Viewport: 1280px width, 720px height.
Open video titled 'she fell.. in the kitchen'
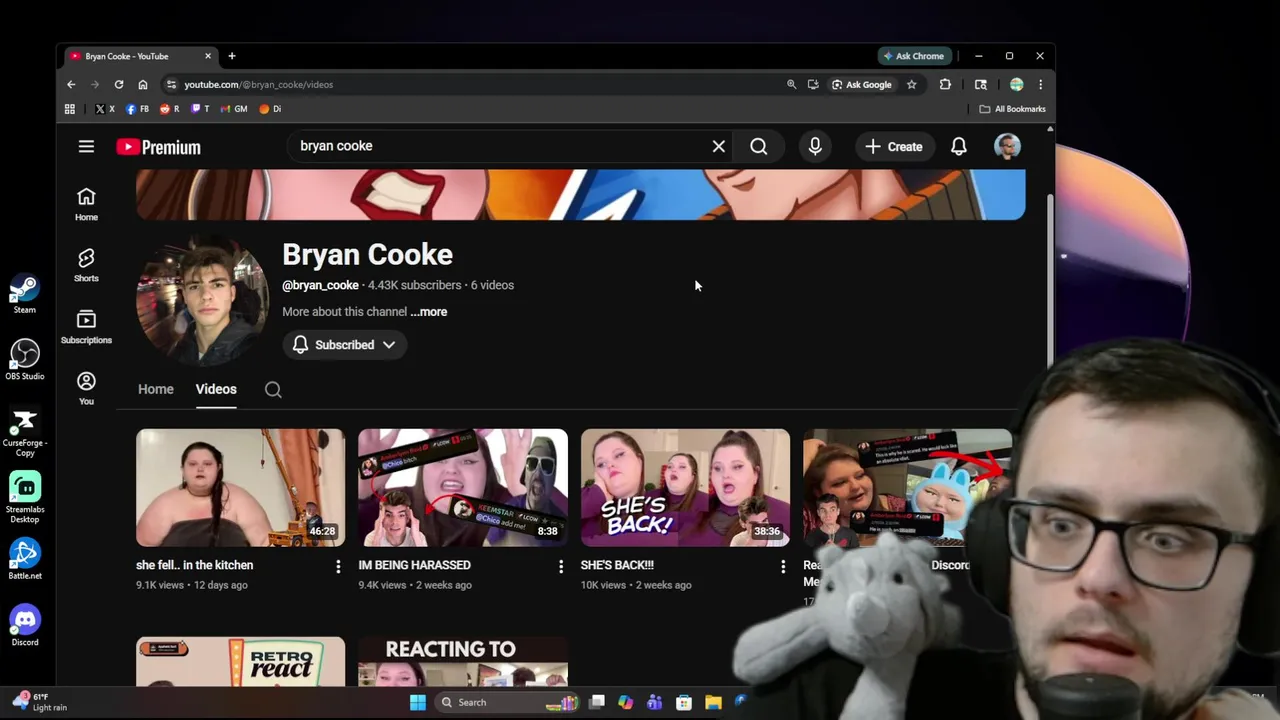click(x=195, y=565)
